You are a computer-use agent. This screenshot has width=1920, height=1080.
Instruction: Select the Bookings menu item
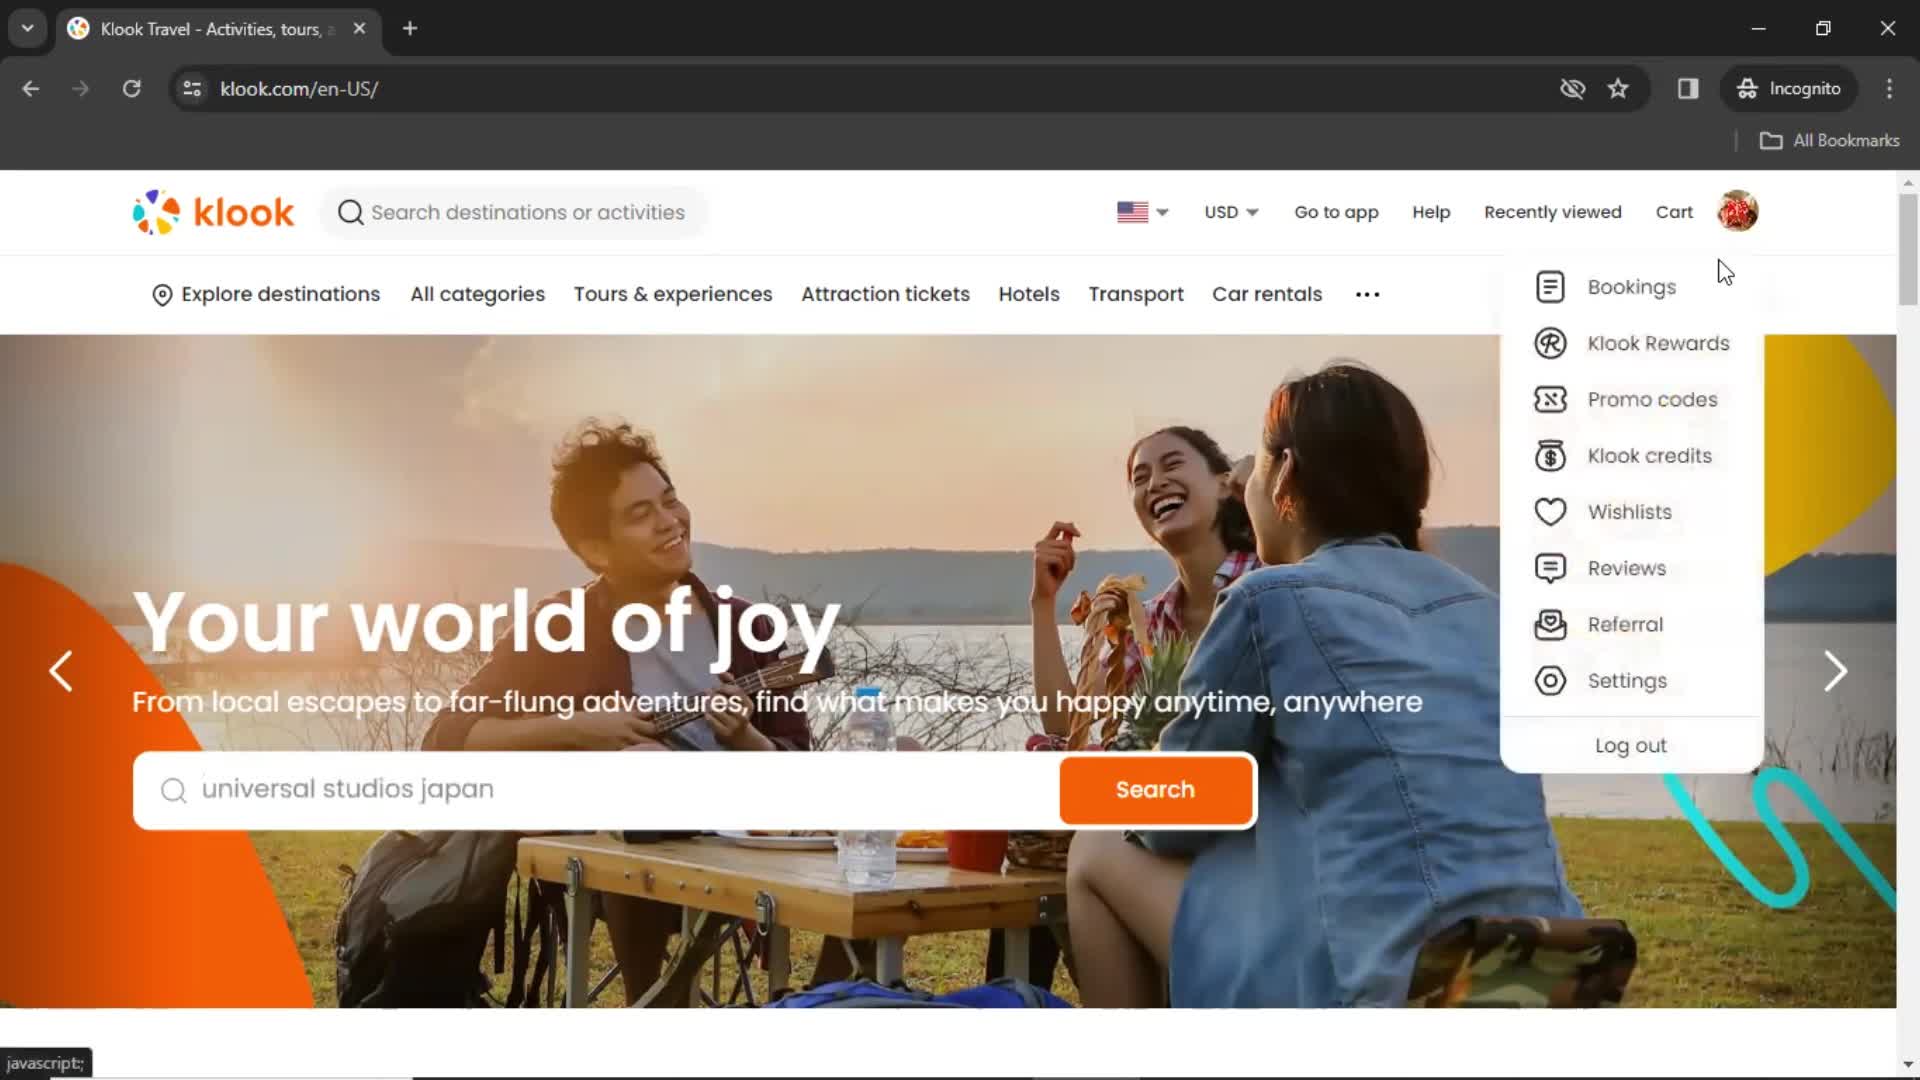[1631, 286]
